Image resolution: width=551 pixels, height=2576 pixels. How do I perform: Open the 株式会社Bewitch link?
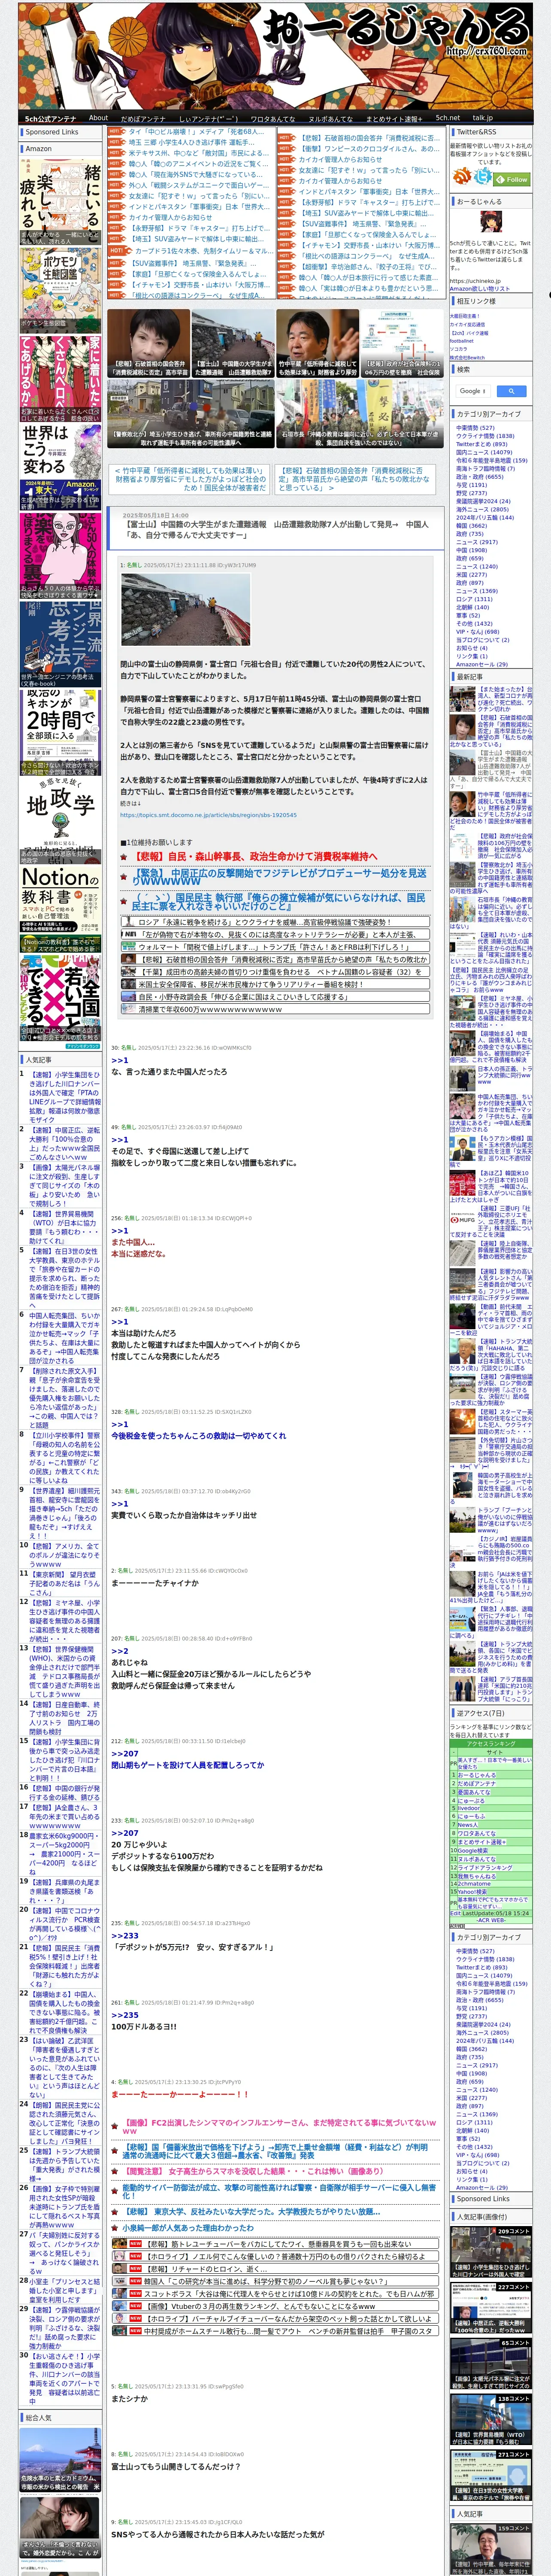[x=467, y=357]
